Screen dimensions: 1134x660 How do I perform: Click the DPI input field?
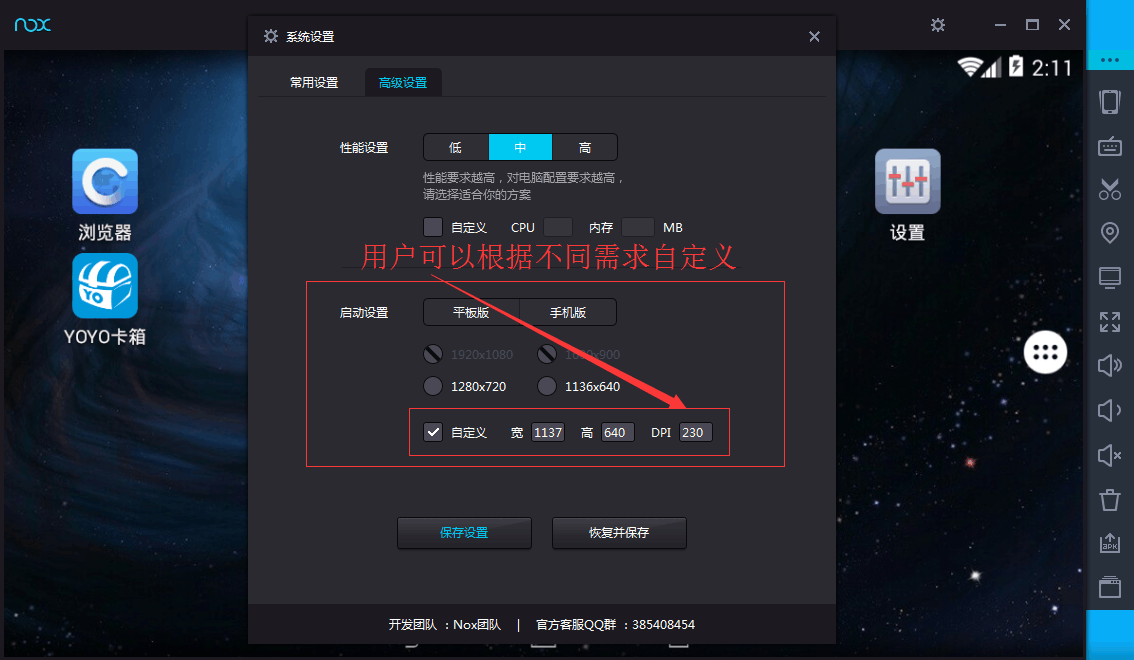tap(696, 432)
